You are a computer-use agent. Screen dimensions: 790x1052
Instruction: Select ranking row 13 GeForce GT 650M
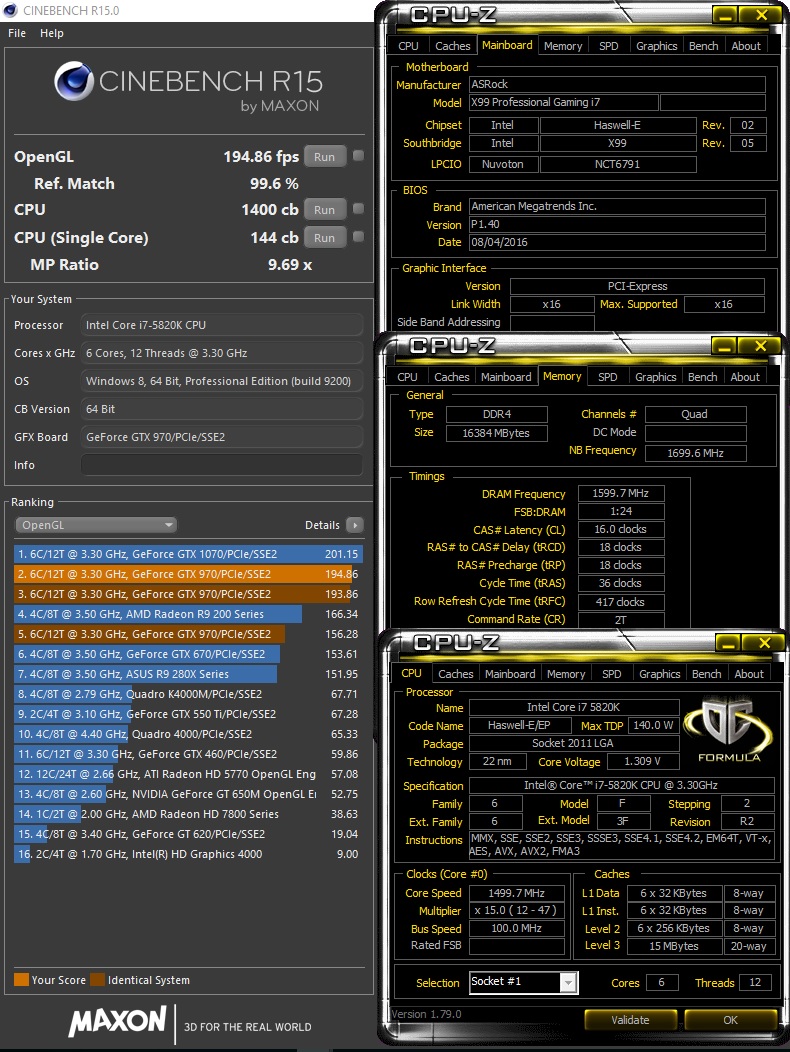click(189, 794)
